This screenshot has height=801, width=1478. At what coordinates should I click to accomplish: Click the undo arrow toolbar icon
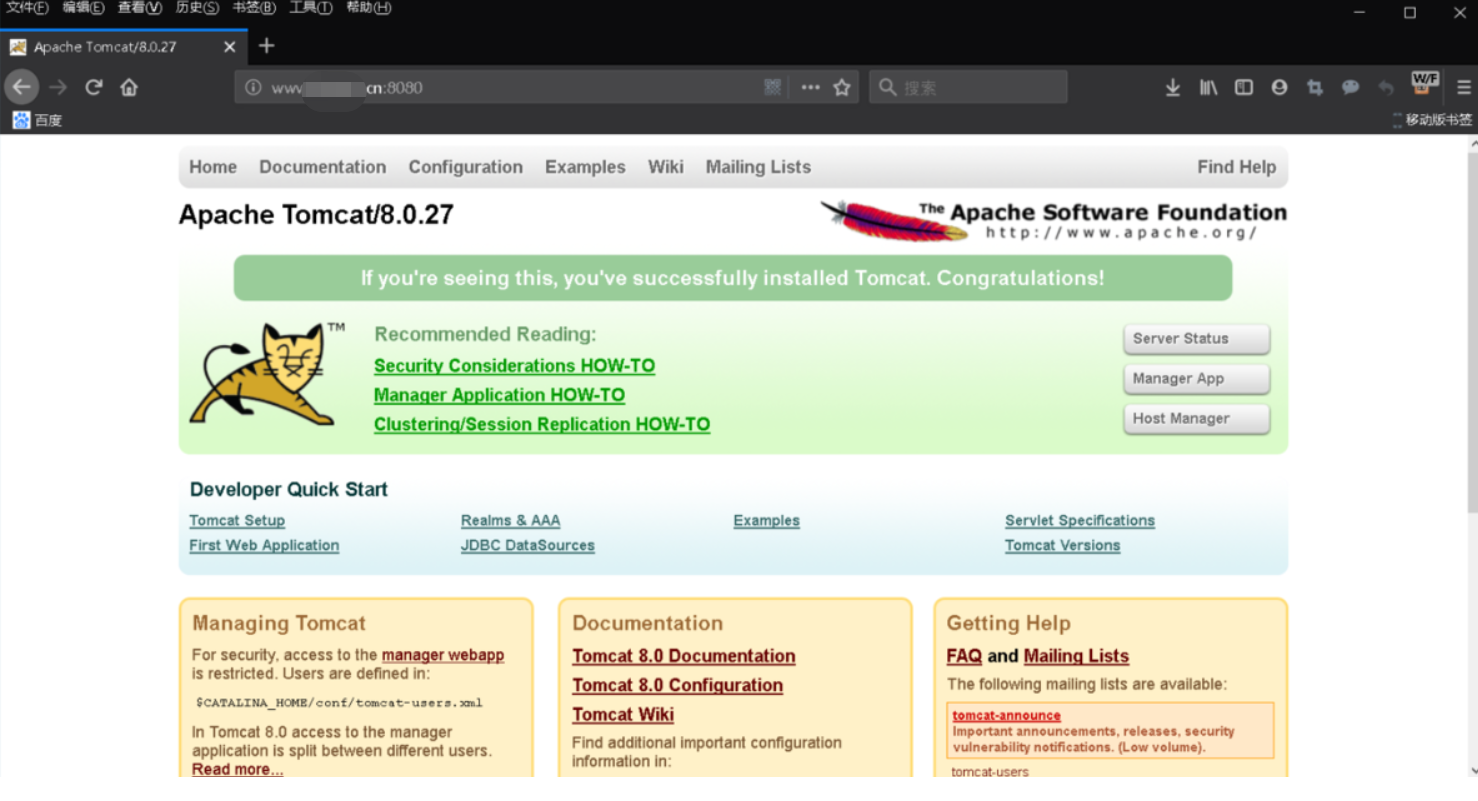tap(1385, 87)
